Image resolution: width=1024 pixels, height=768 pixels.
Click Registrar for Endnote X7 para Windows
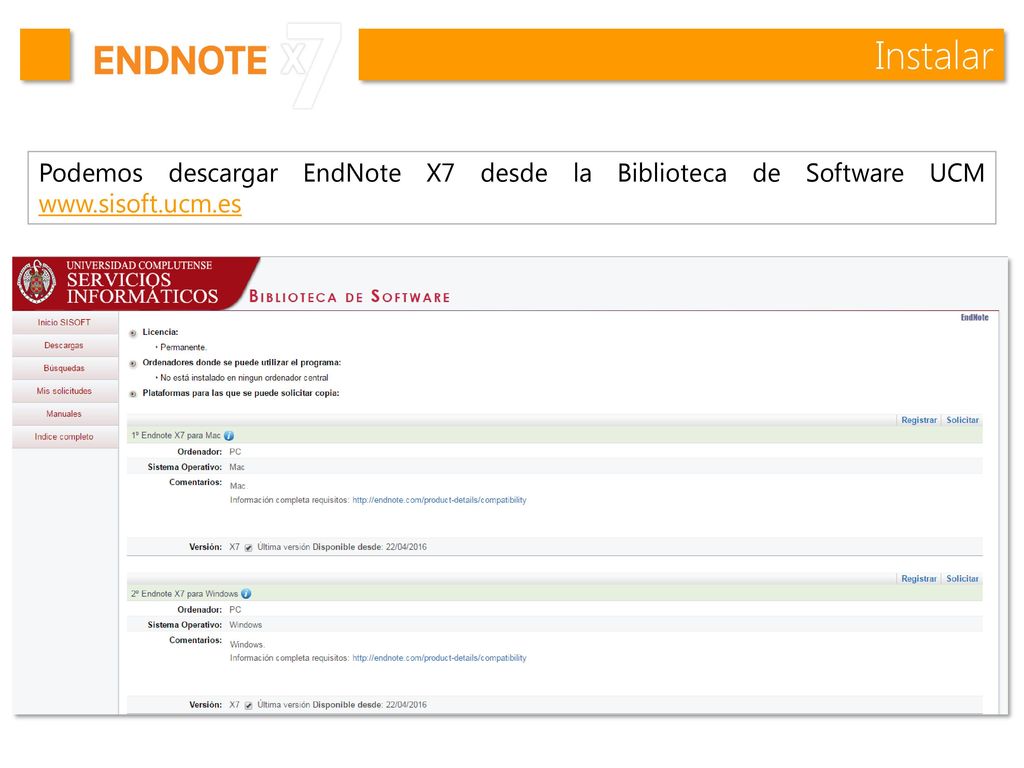coord(919,579)
